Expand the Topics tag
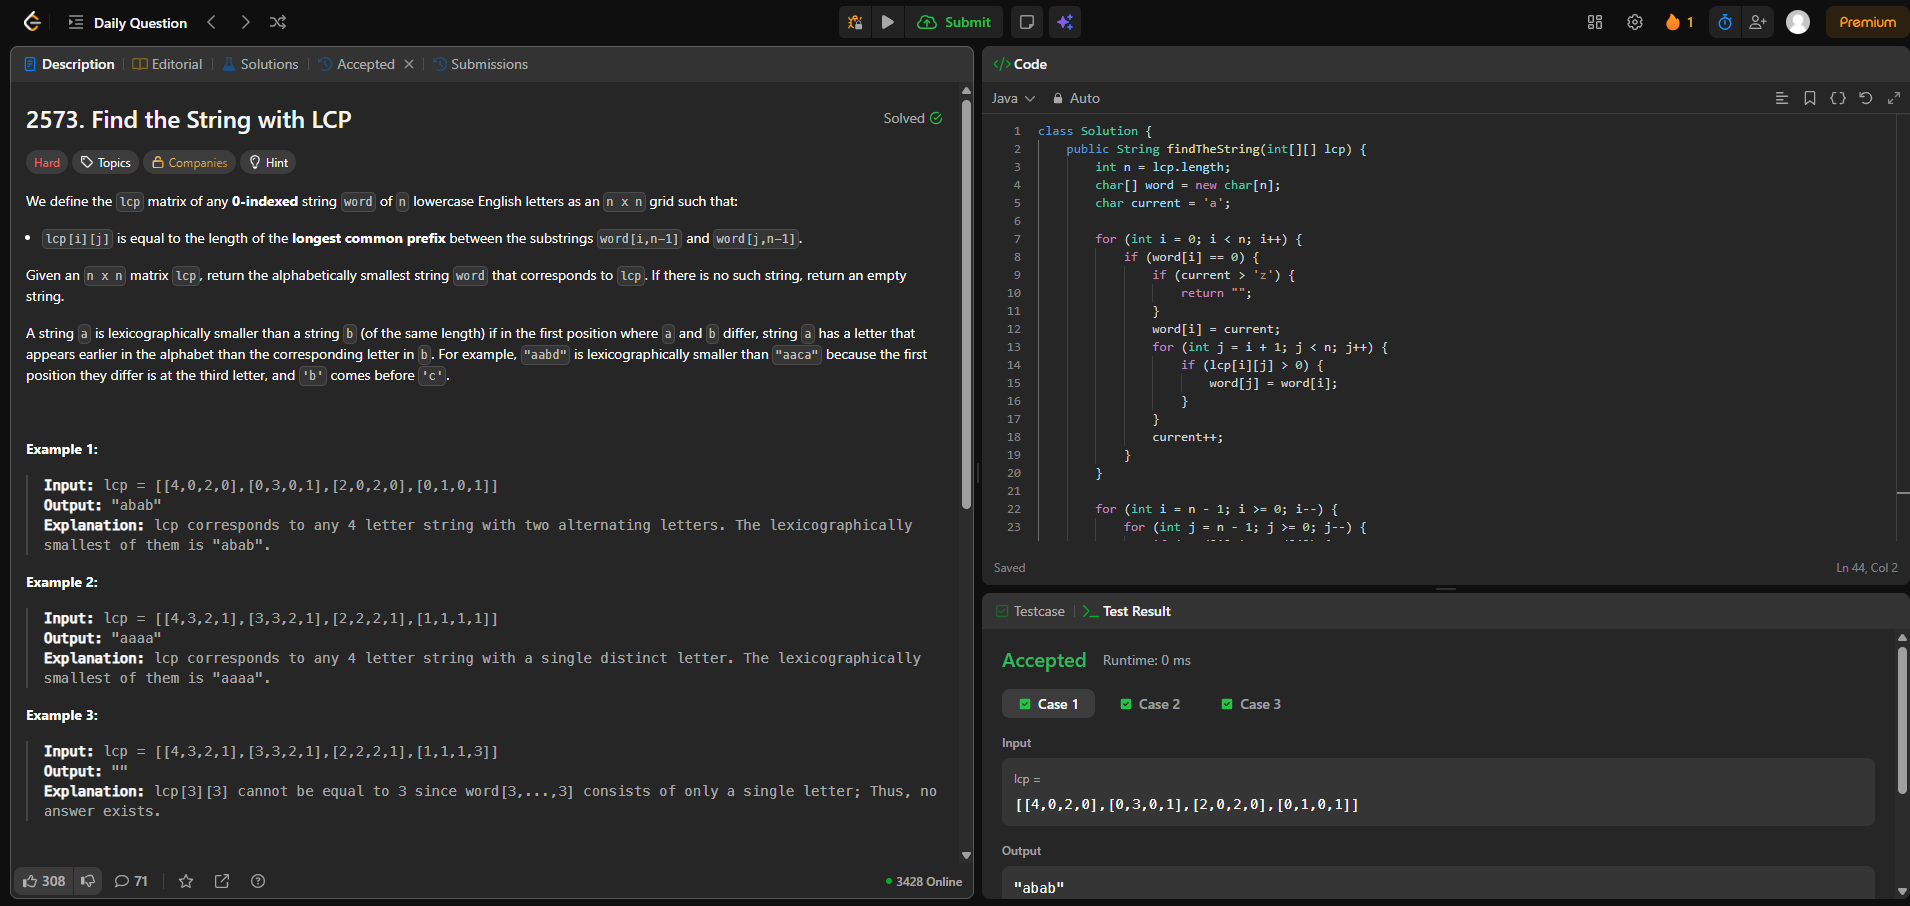1910x906 pixels. (106, 163)
